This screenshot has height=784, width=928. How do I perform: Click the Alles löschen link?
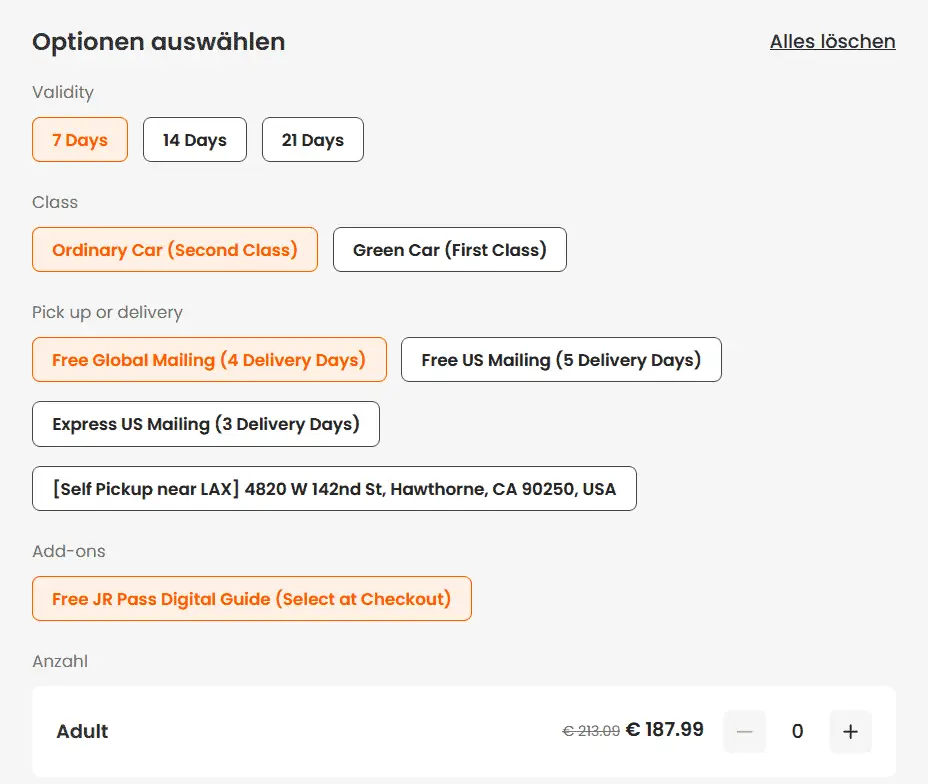[832, 41]
